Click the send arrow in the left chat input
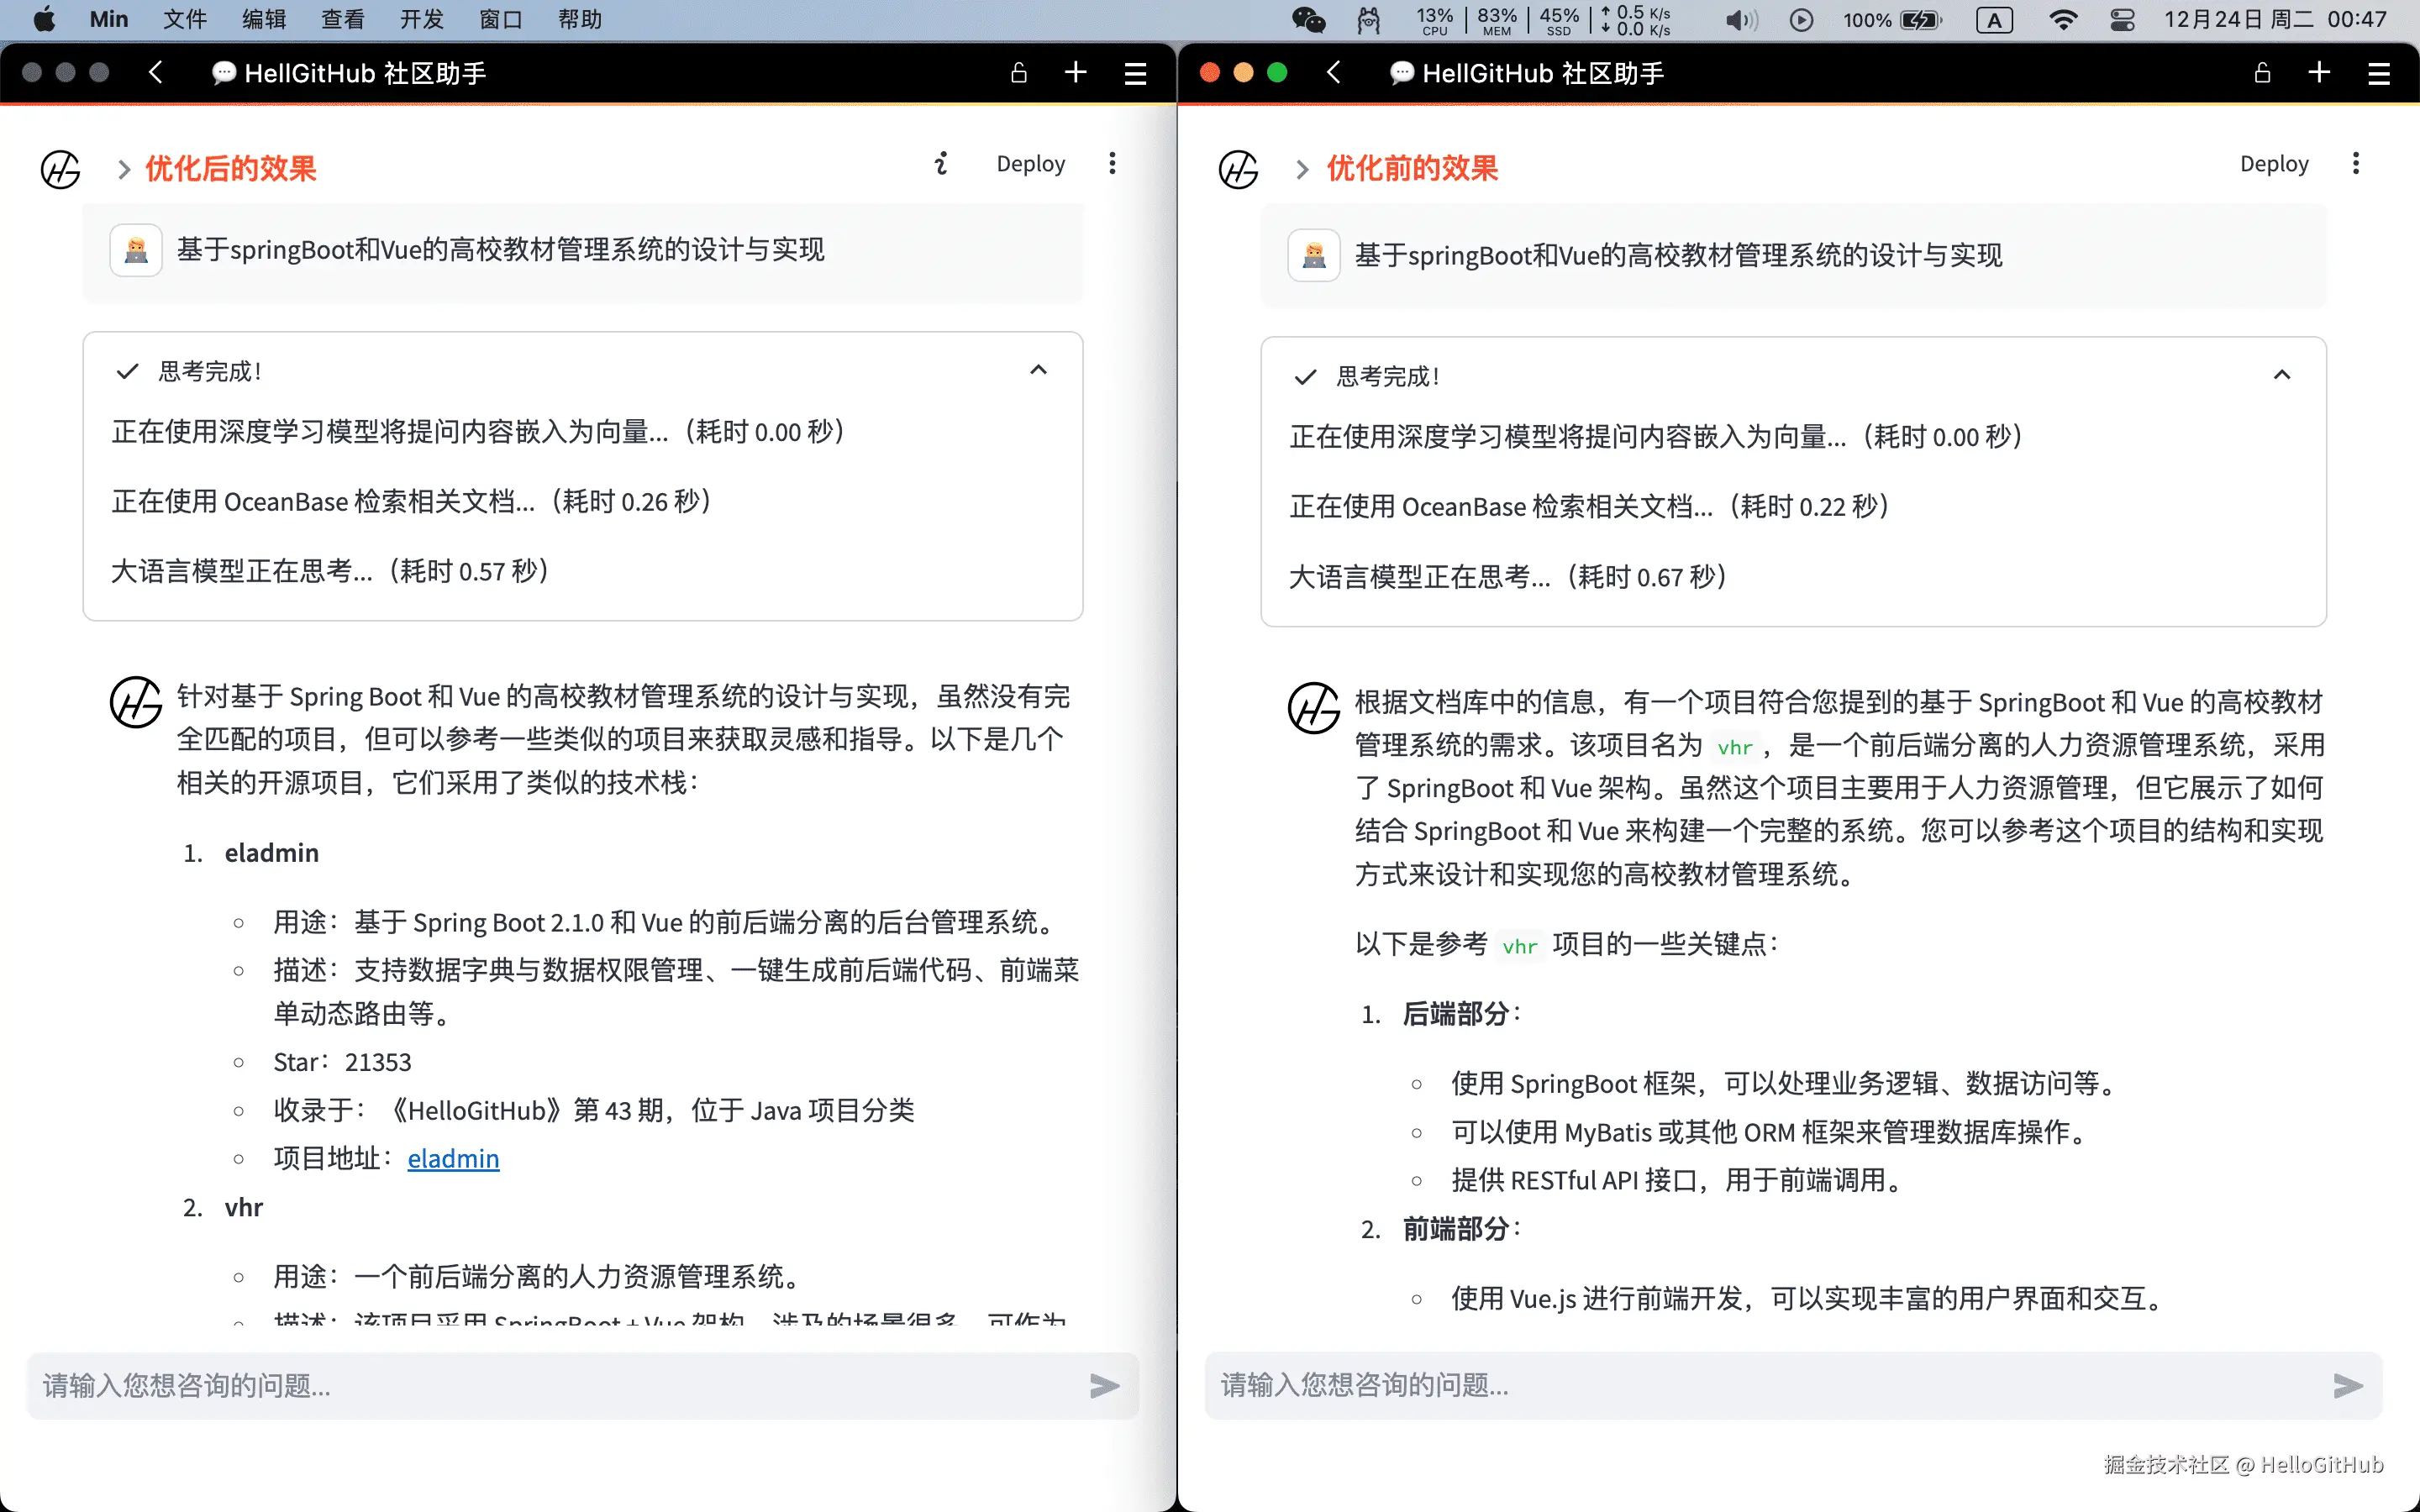This screenshot has height=1512, width=2420. click(x=1104, y=1385)
